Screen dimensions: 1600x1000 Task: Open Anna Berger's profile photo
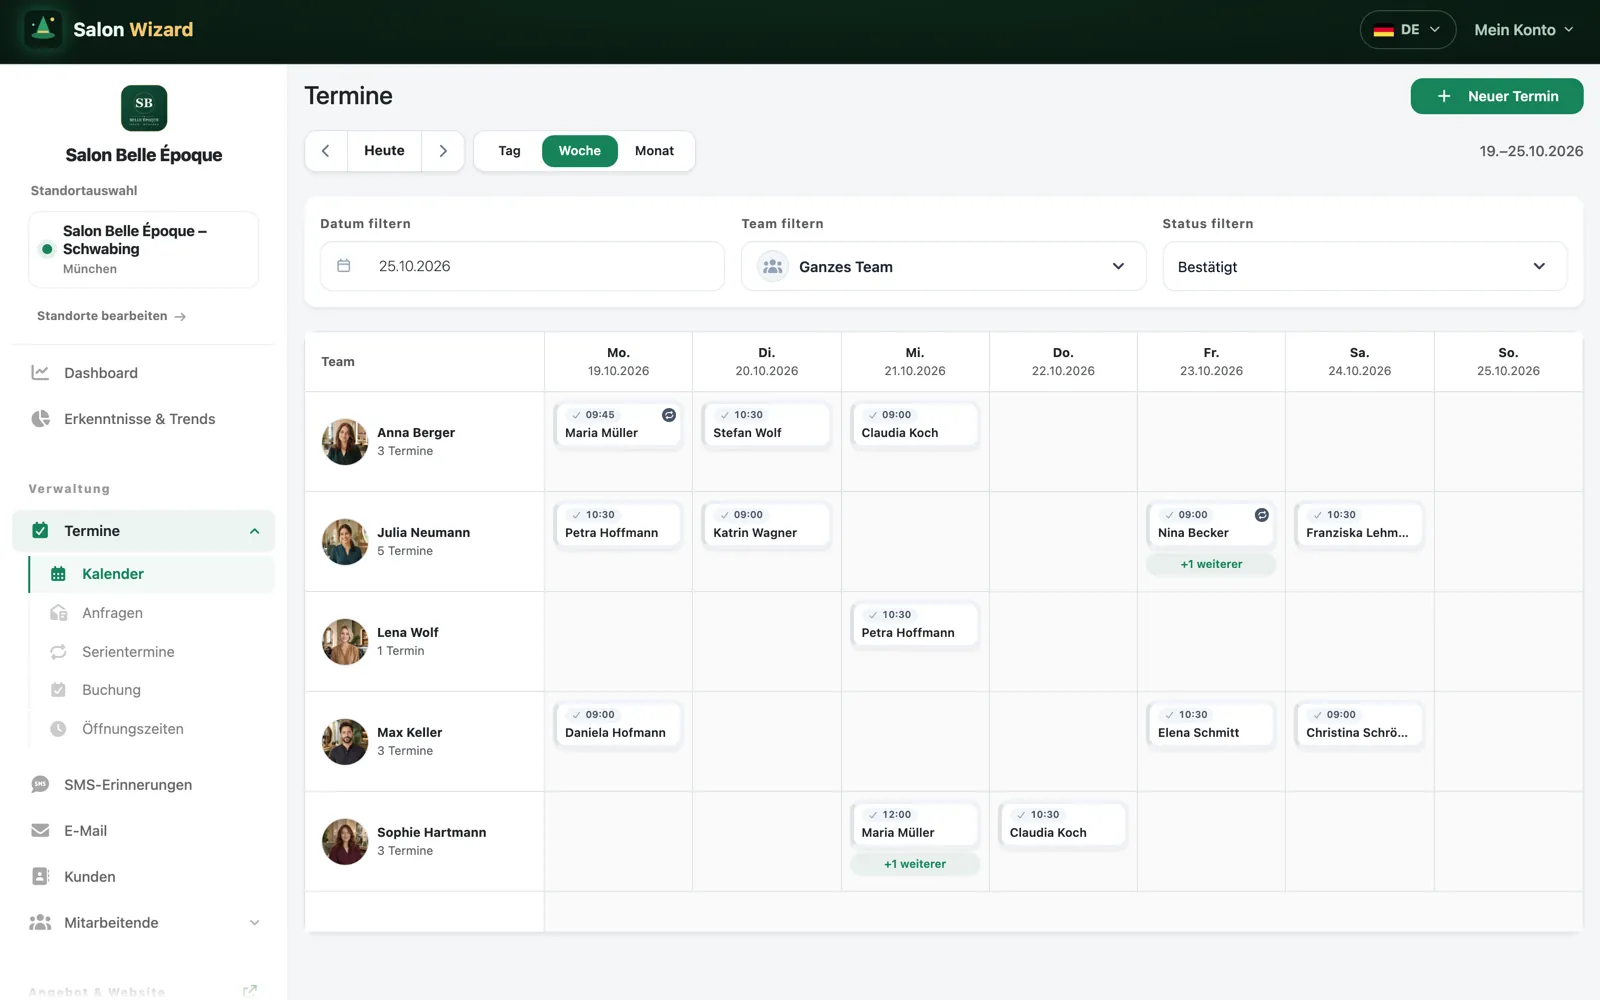tap(345, 442)
